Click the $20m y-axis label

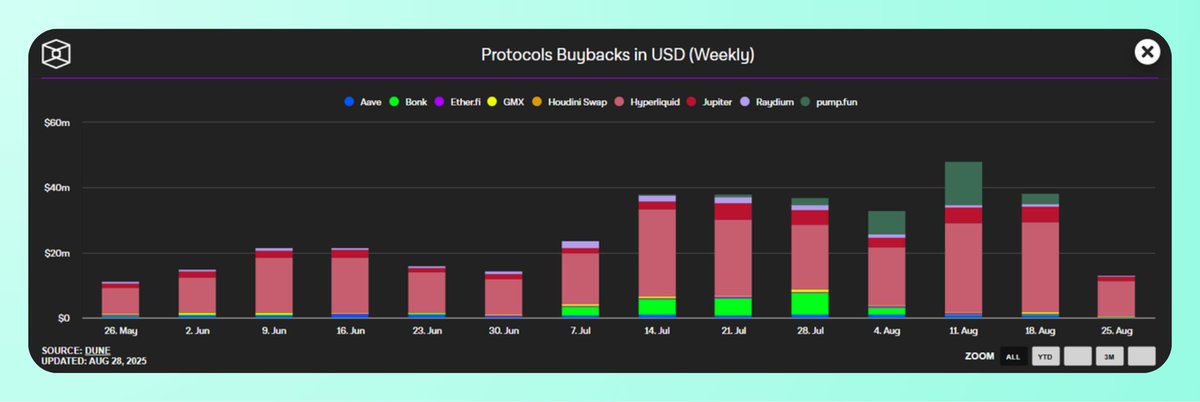(56, 253)
